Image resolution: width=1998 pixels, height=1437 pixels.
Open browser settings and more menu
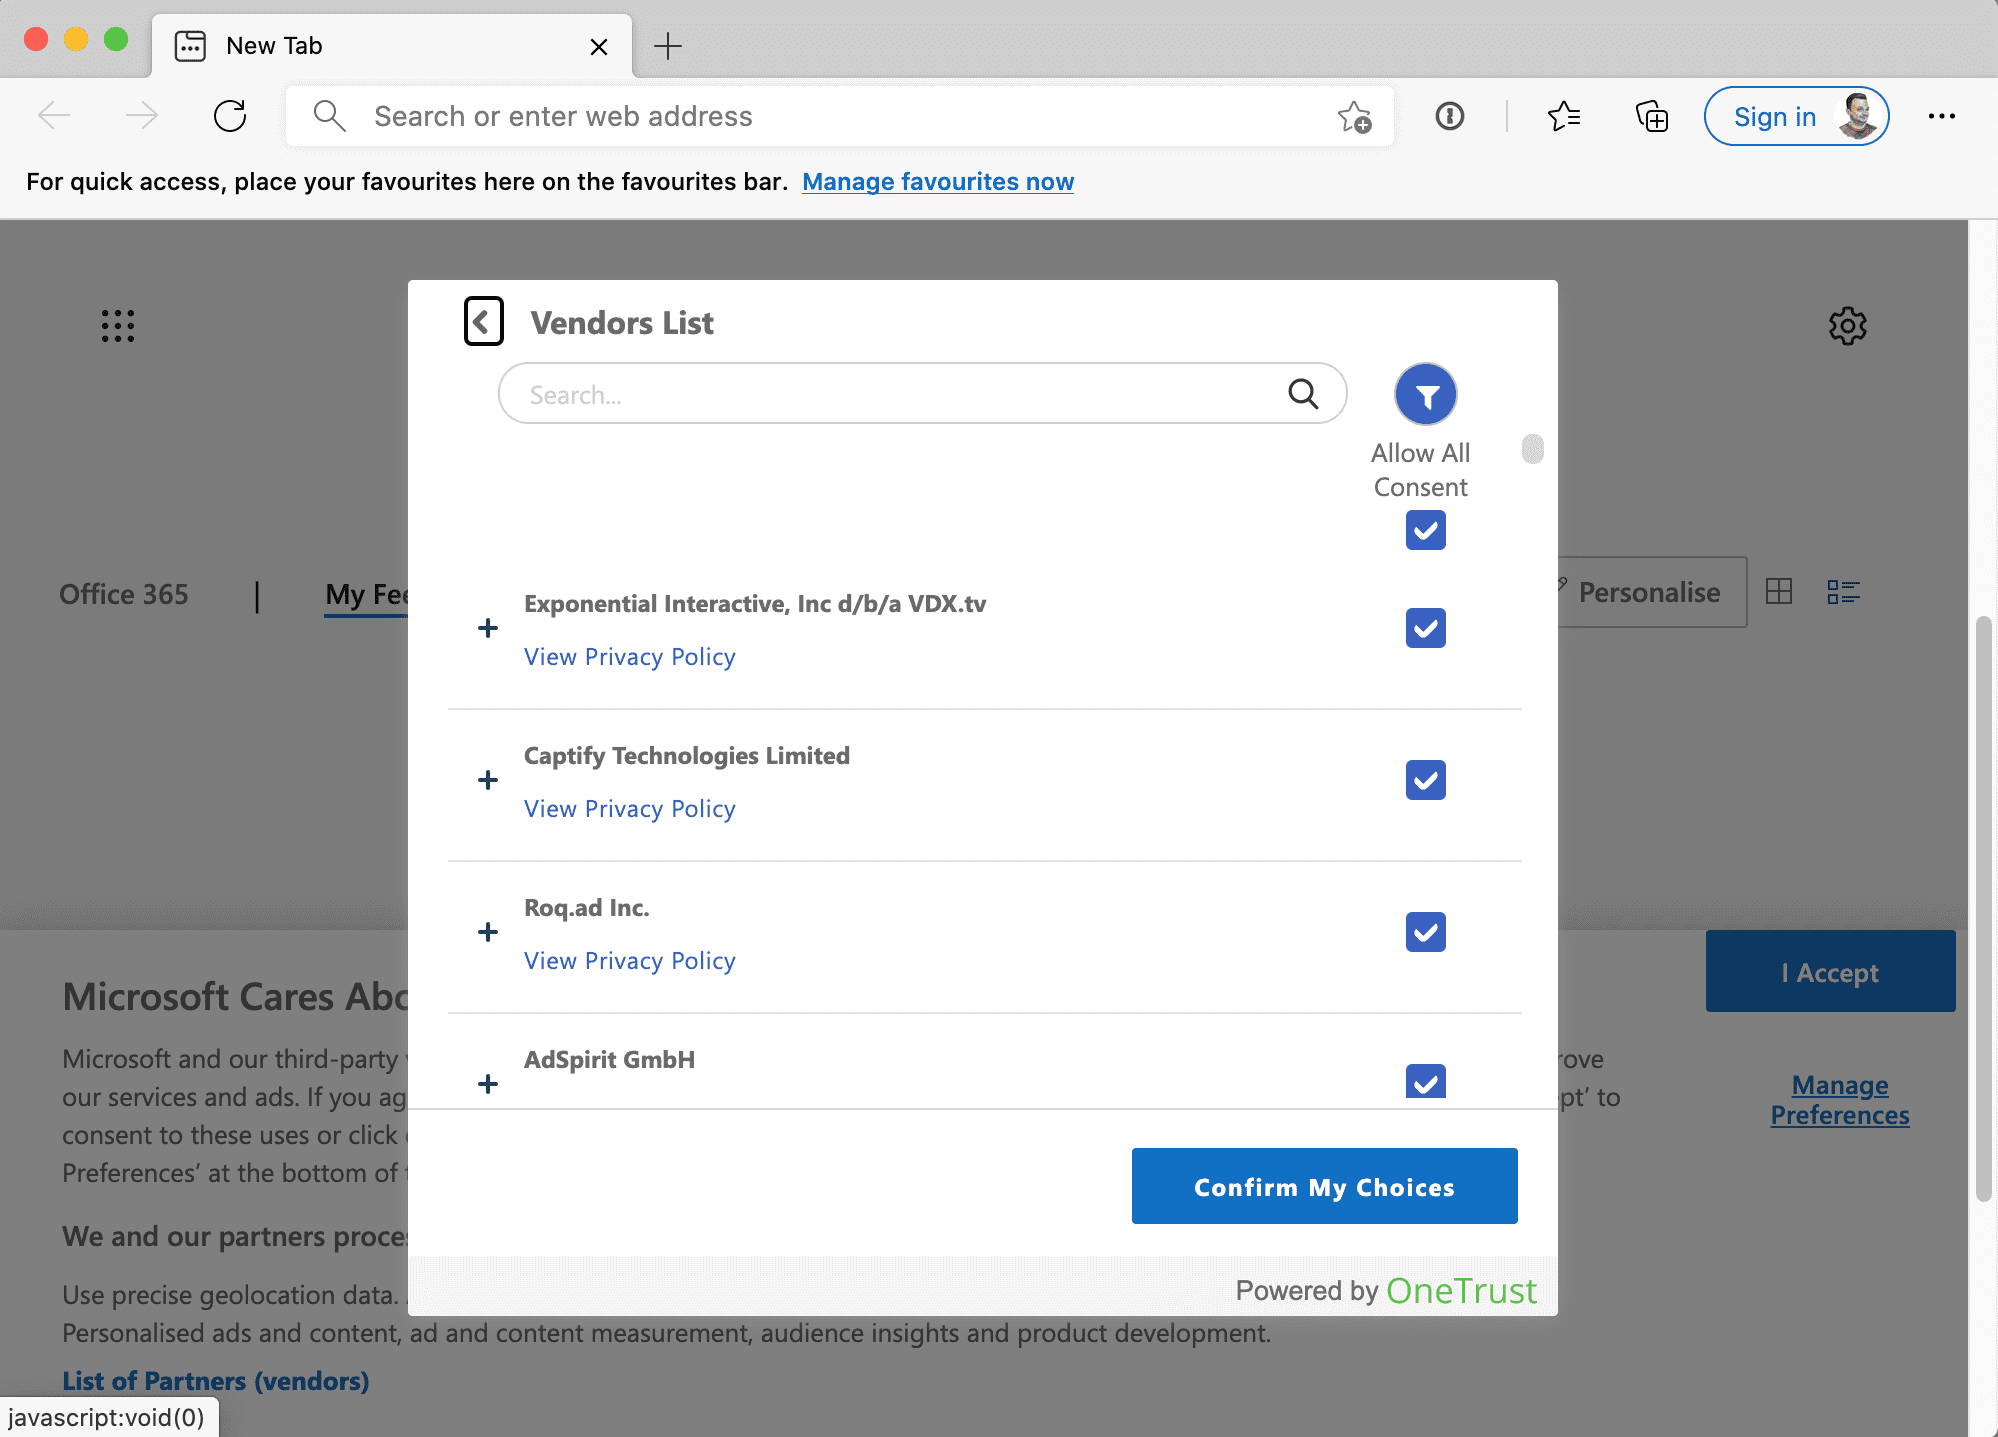pos(1941,116)
